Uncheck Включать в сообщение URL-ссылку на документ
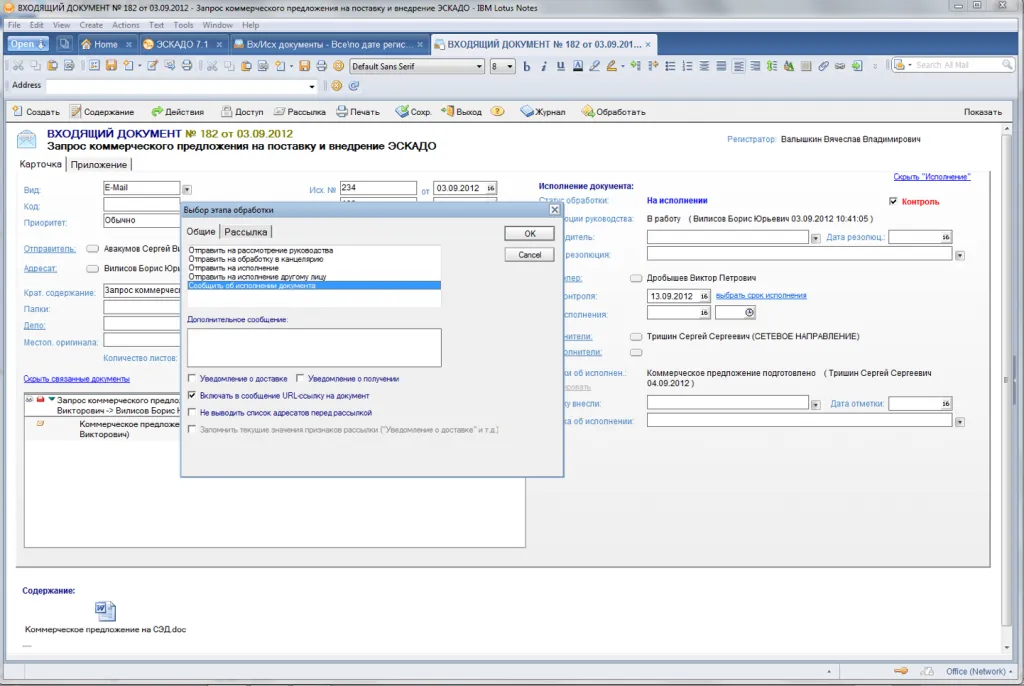Image resolution: width=1024 pixels, height=686 pixels. click(192, 396)
